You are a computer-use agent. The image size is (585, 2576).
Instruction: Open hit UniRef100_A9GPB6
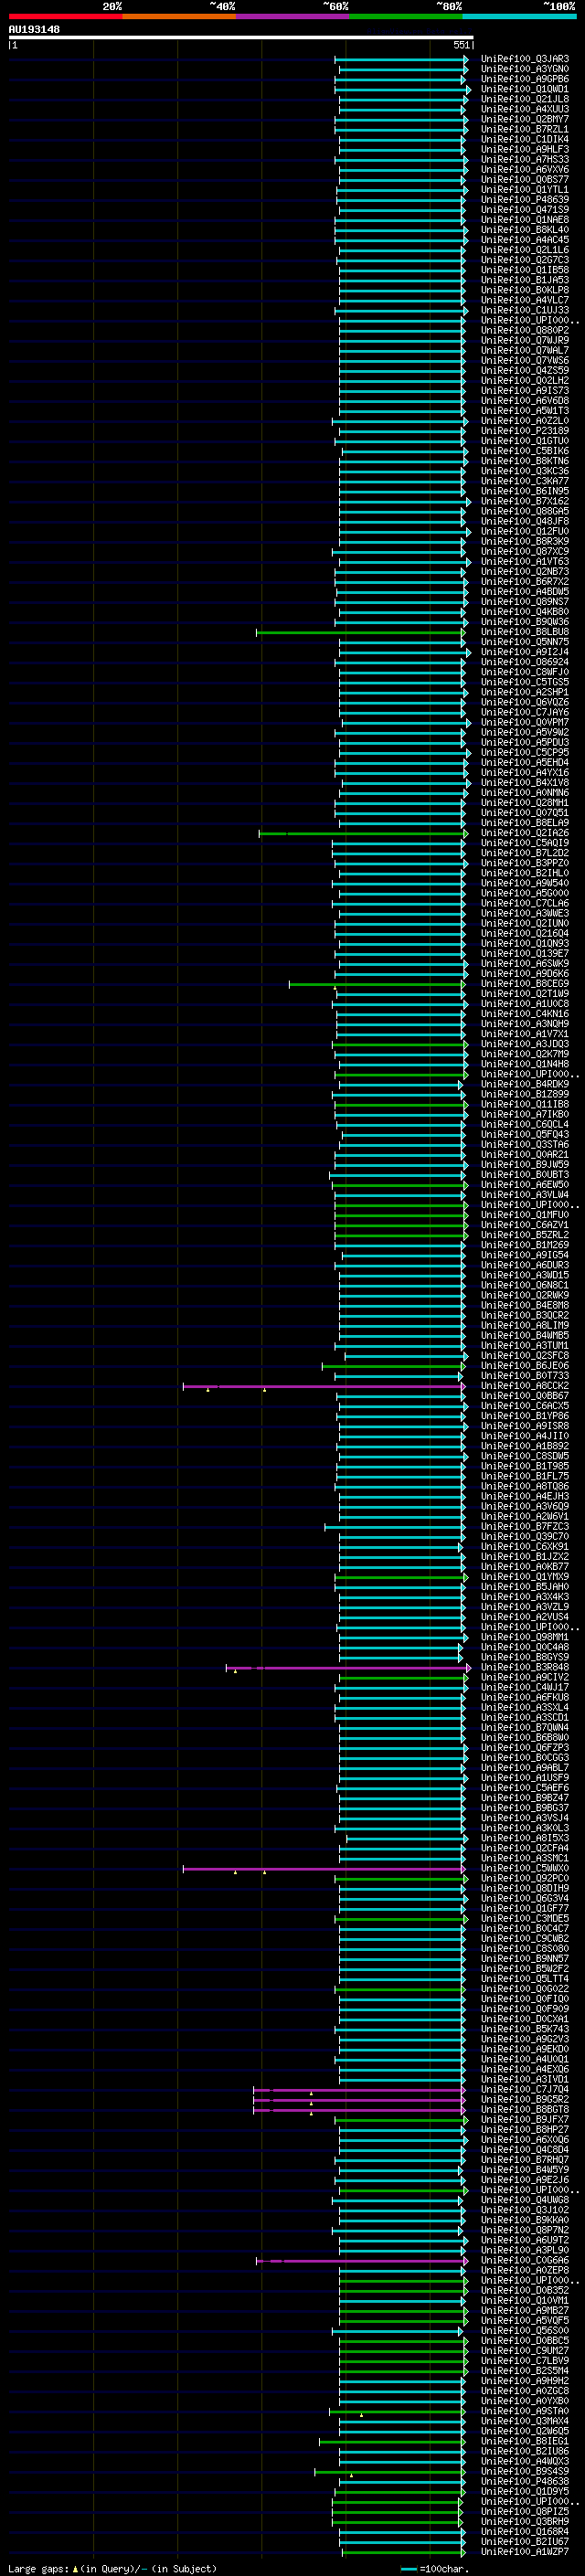[x=525, y=79]
